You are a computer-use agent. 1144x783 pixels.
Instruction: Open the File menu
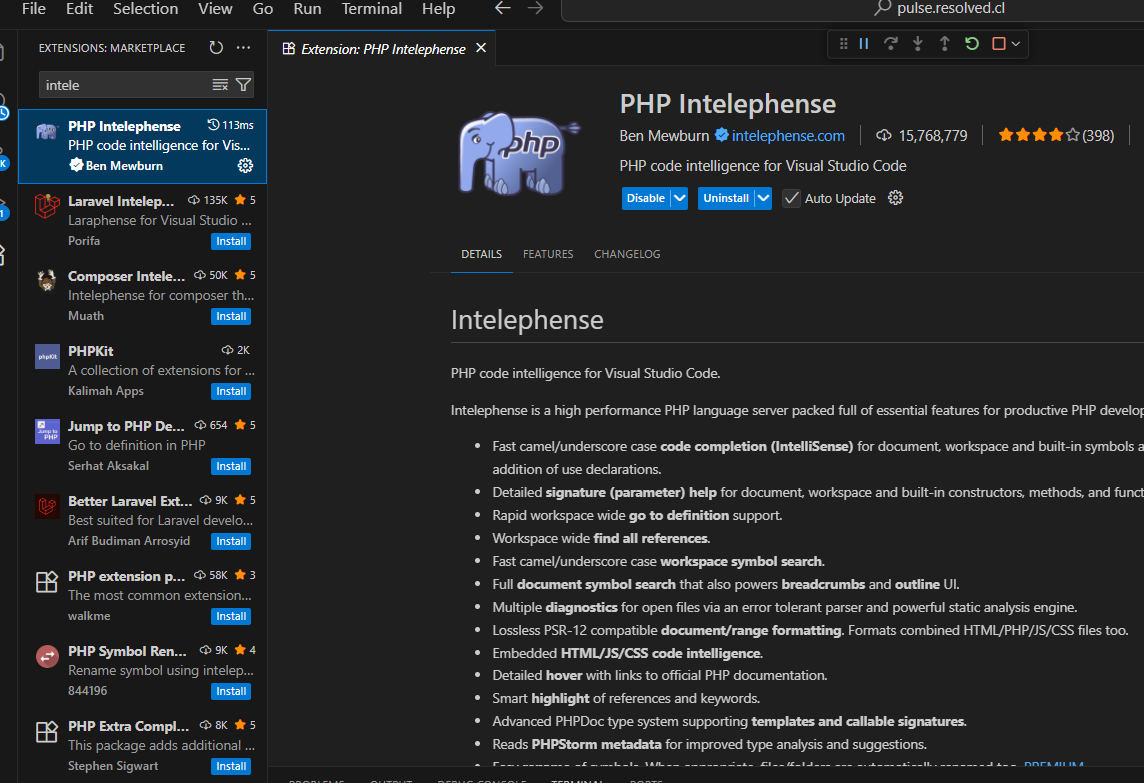tap(34, 9)
